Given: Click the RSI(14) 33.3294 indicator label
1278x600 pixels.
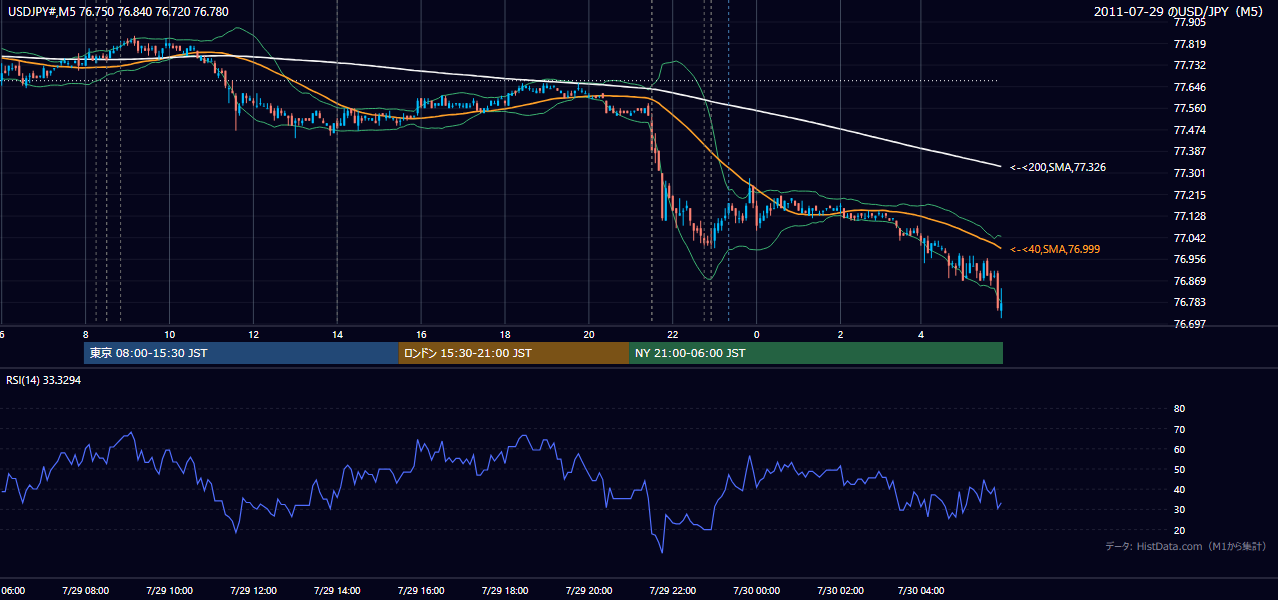Looking at the screenshot, I should pos(45,380).
